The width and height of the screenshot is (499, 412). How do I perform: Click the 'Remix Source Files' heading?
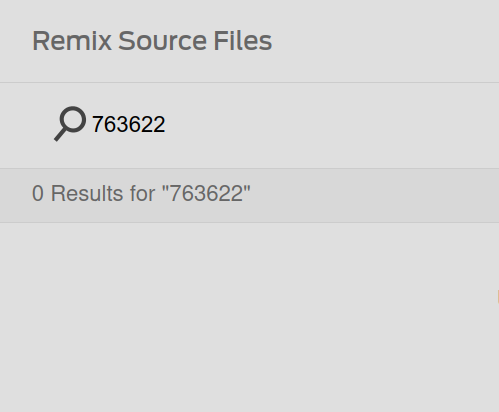[x=152, y=41]
